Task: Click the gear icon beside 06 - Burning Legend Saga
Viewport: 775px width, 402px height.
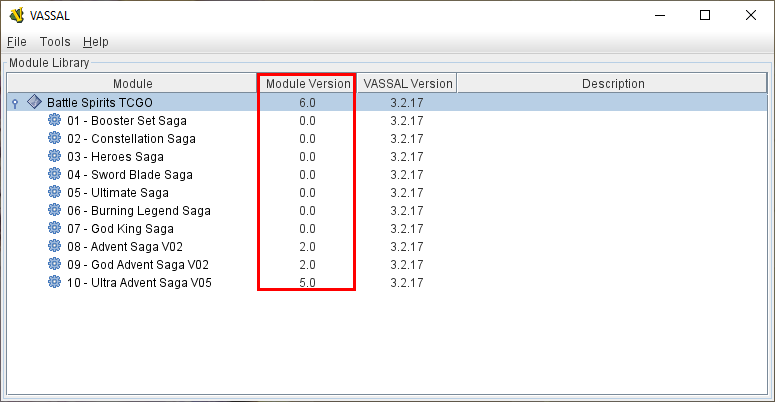Action: [54, 210]
